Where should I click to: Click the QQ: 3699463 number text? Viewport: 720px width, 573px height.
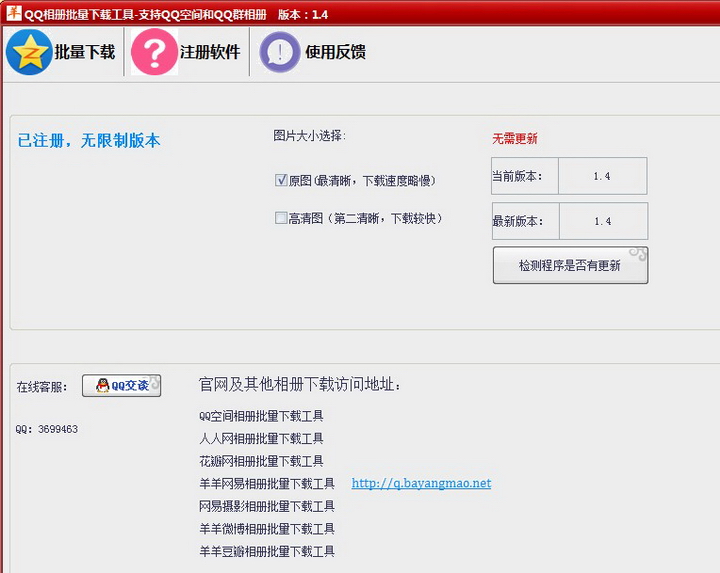(x=46, y=429)
